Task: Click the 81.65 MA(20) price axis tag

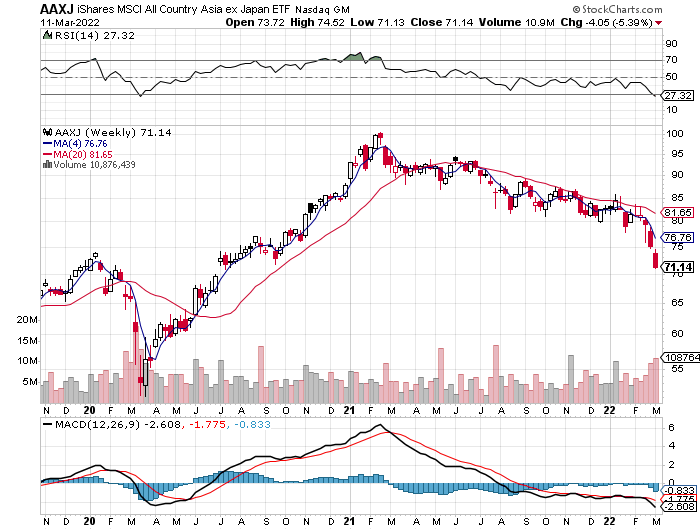Action: [679, 212]
